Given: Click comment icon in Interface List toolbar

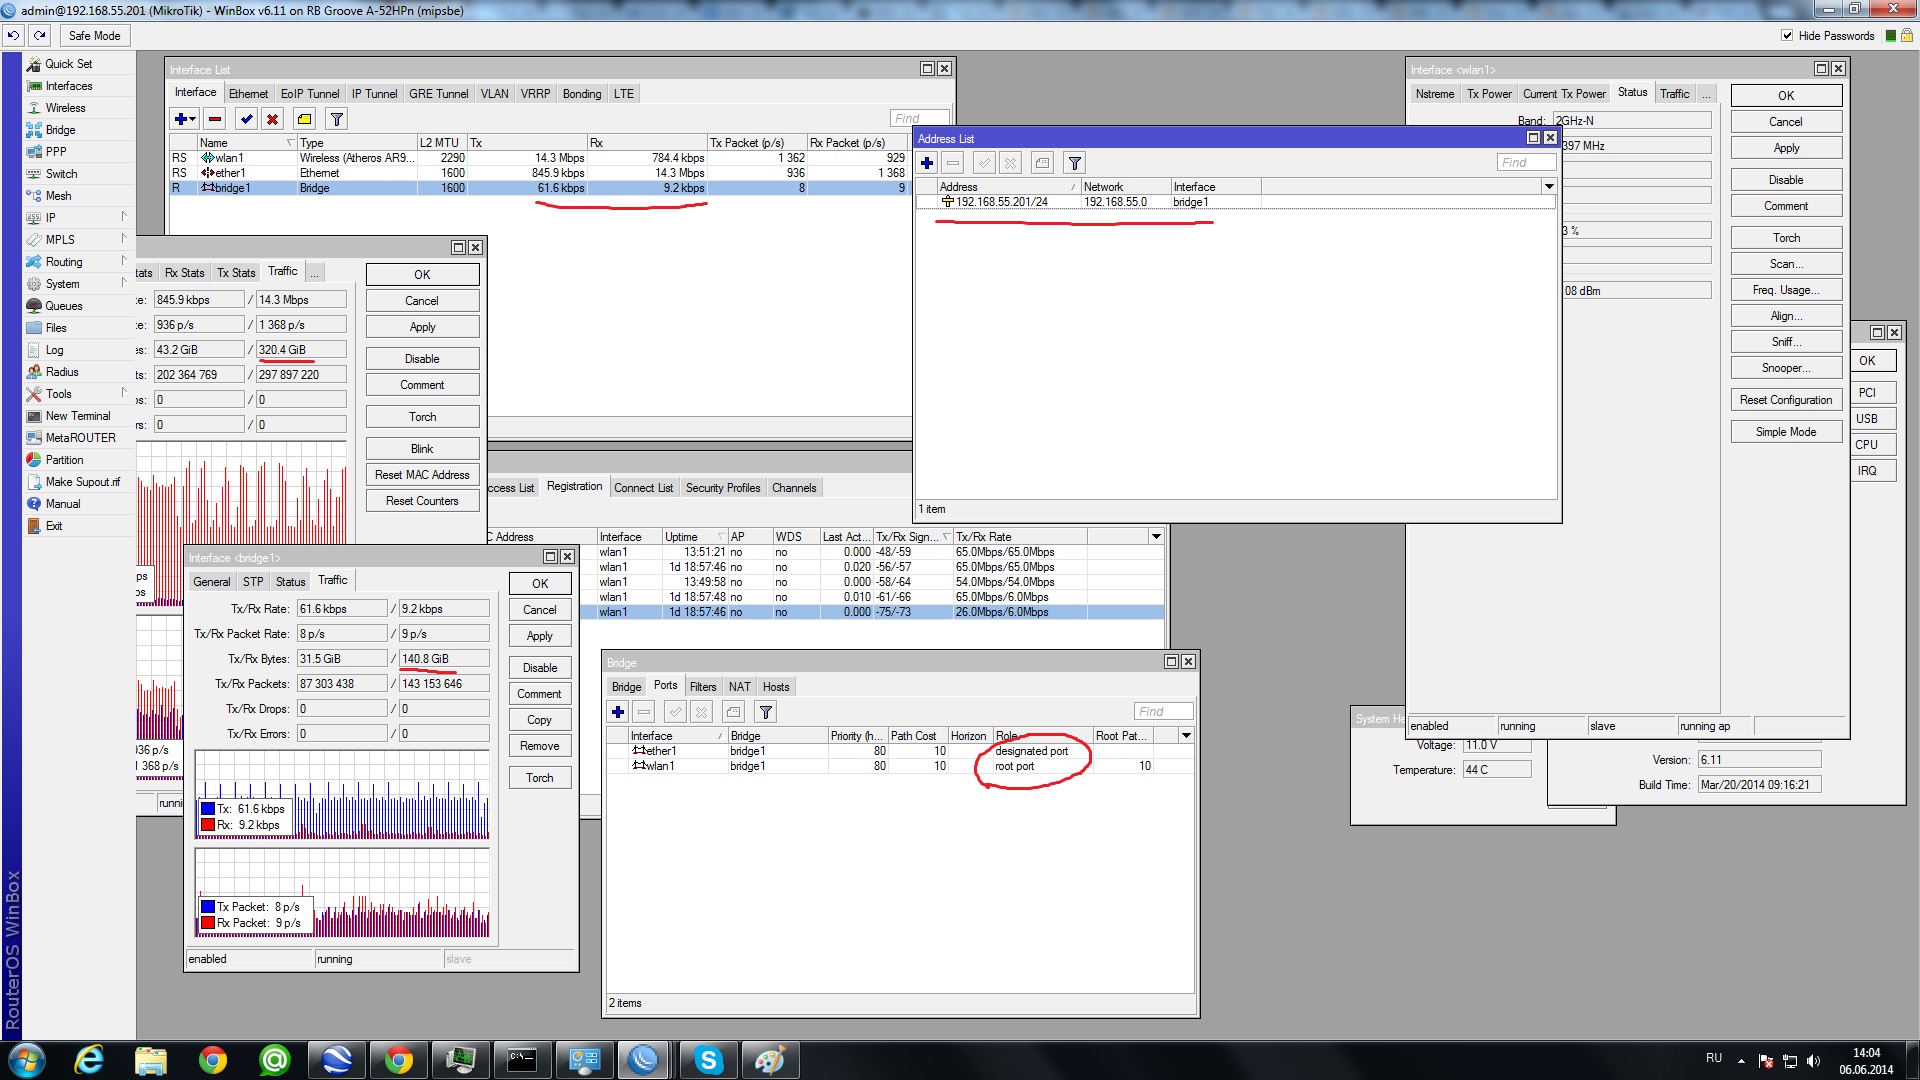Looking at the screenshot, I should tap(305, 119).
